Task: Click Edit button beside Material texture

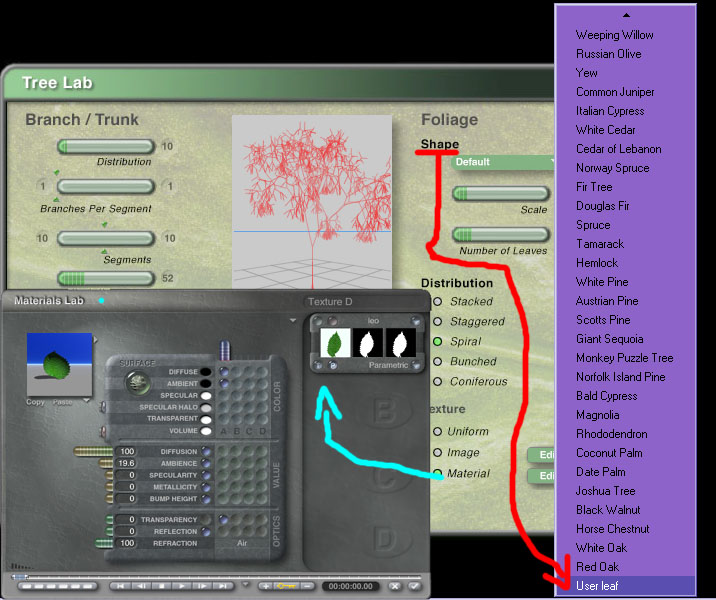Action: [541, 475]
